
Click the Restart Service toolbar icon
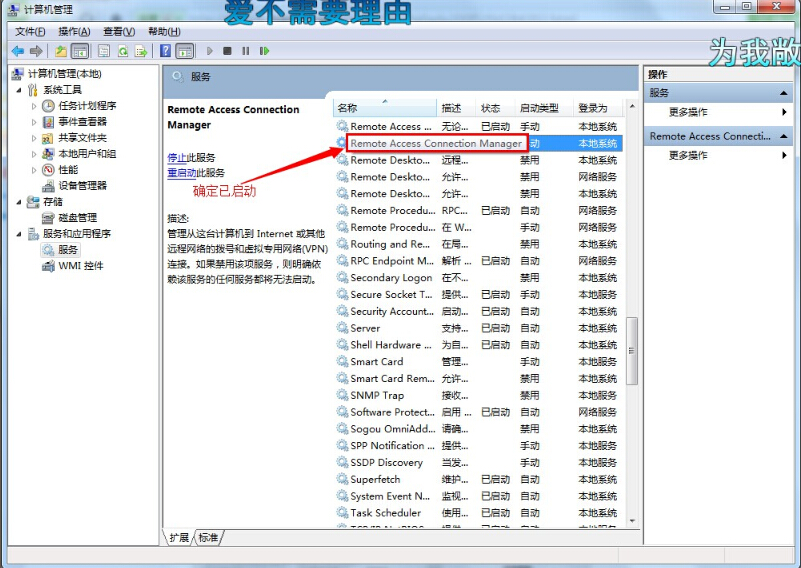pyautogui.click(x=263, y=51)
